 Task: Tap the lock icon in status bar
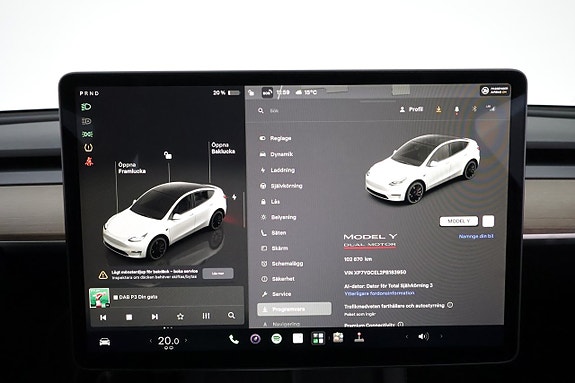(x=251, y=93)
